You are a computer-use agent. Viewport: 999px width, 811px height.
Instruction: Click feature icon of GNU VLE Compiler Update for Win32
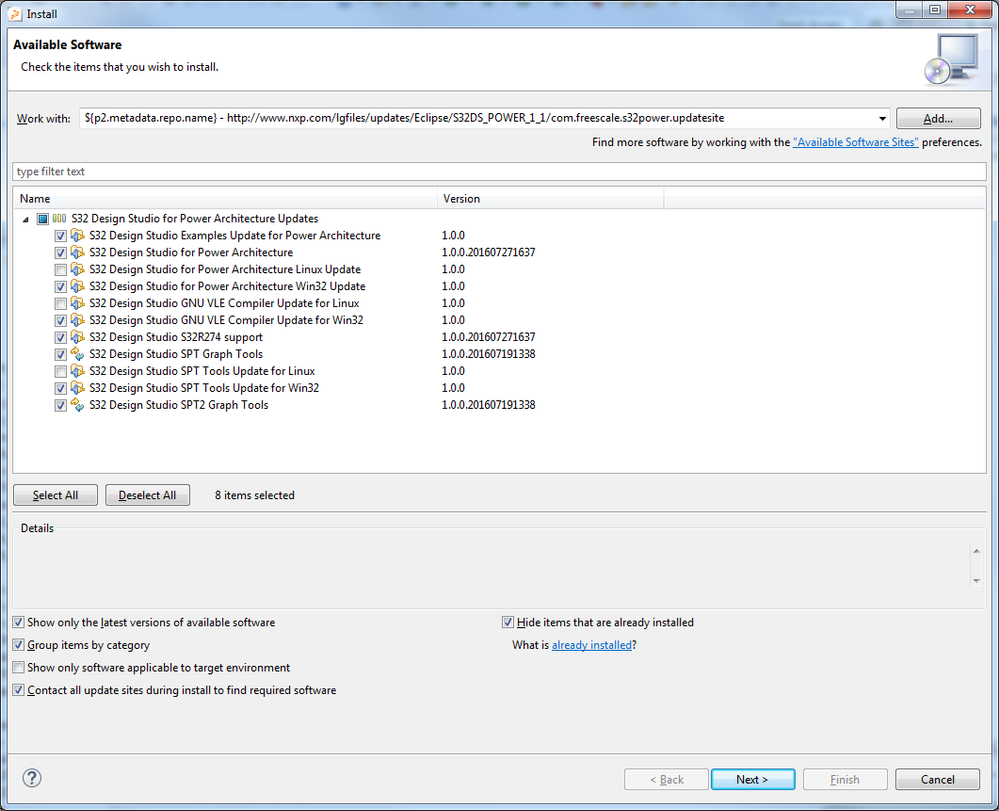coord(77,320)
